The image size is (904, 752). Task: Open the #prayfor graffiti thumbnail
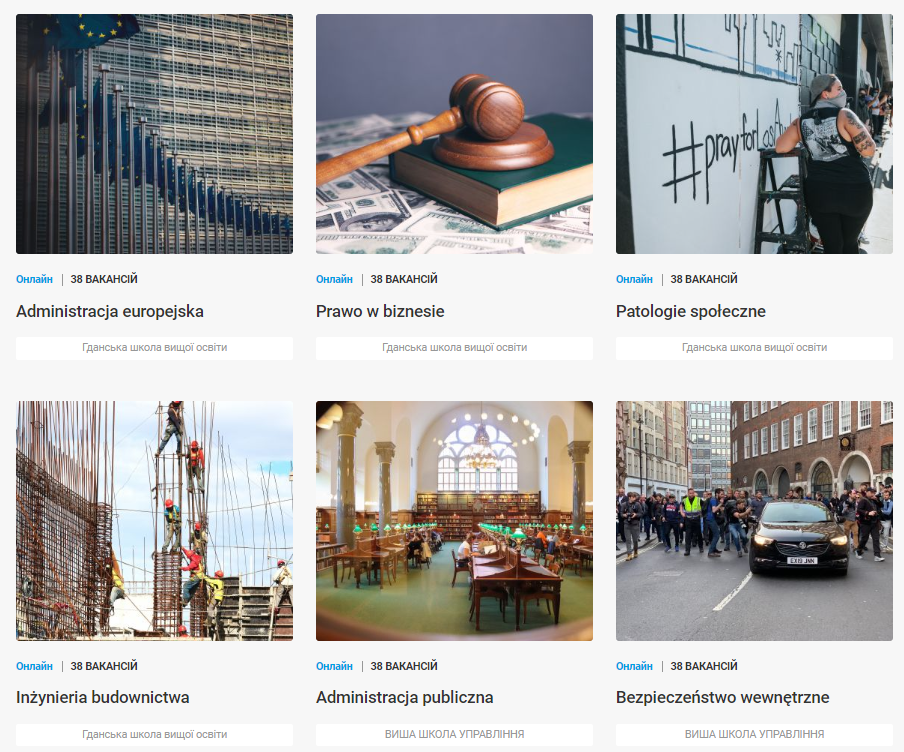pos(754,134)
